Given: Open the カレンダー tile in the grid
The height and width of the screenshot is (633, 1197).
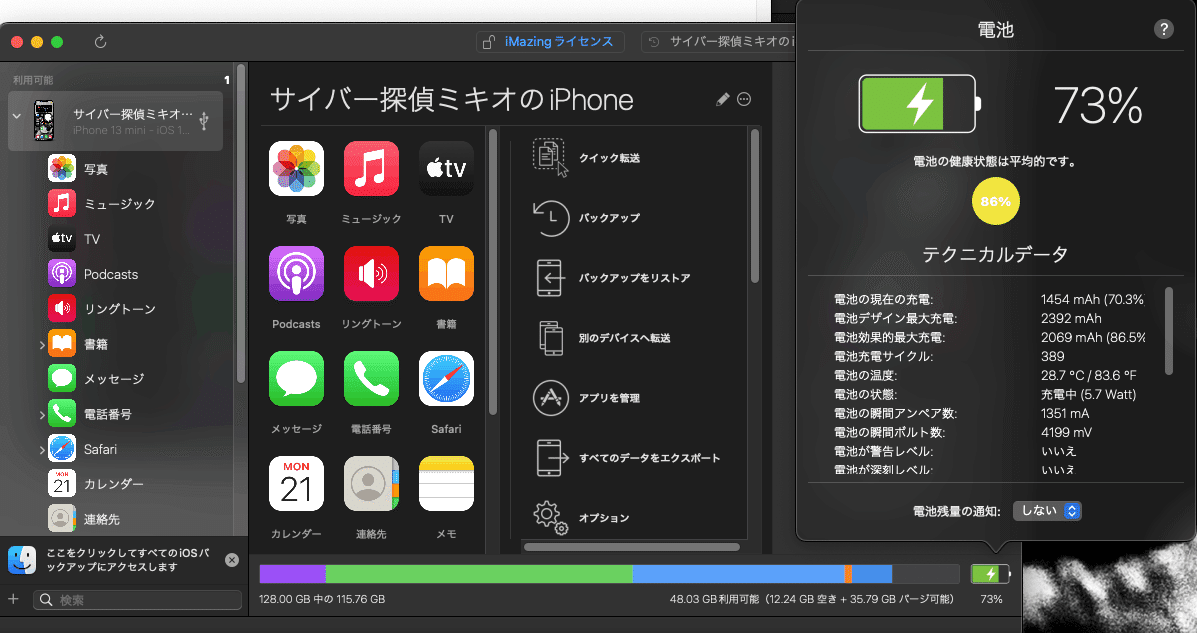Looking at the screenshot, I should point(296,483).
